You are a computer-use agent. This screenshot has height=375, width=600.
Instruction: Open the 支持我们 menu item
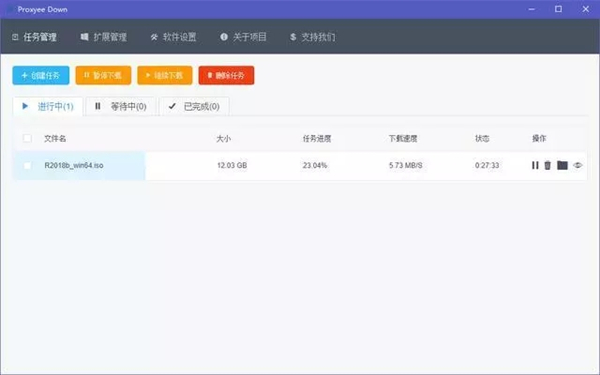tap(313, 37)
